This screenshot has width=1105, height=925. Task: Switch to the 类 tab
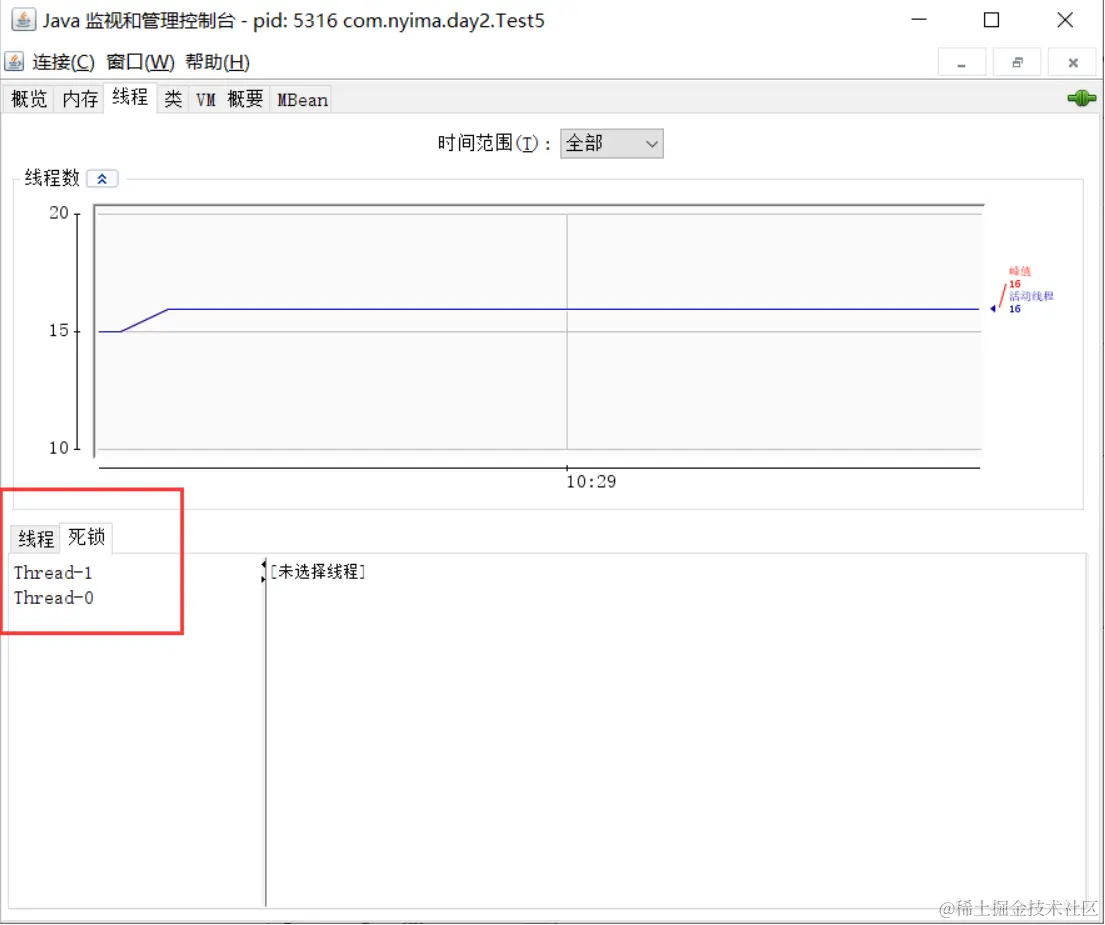pyautogui.click(x=173, y=99)
